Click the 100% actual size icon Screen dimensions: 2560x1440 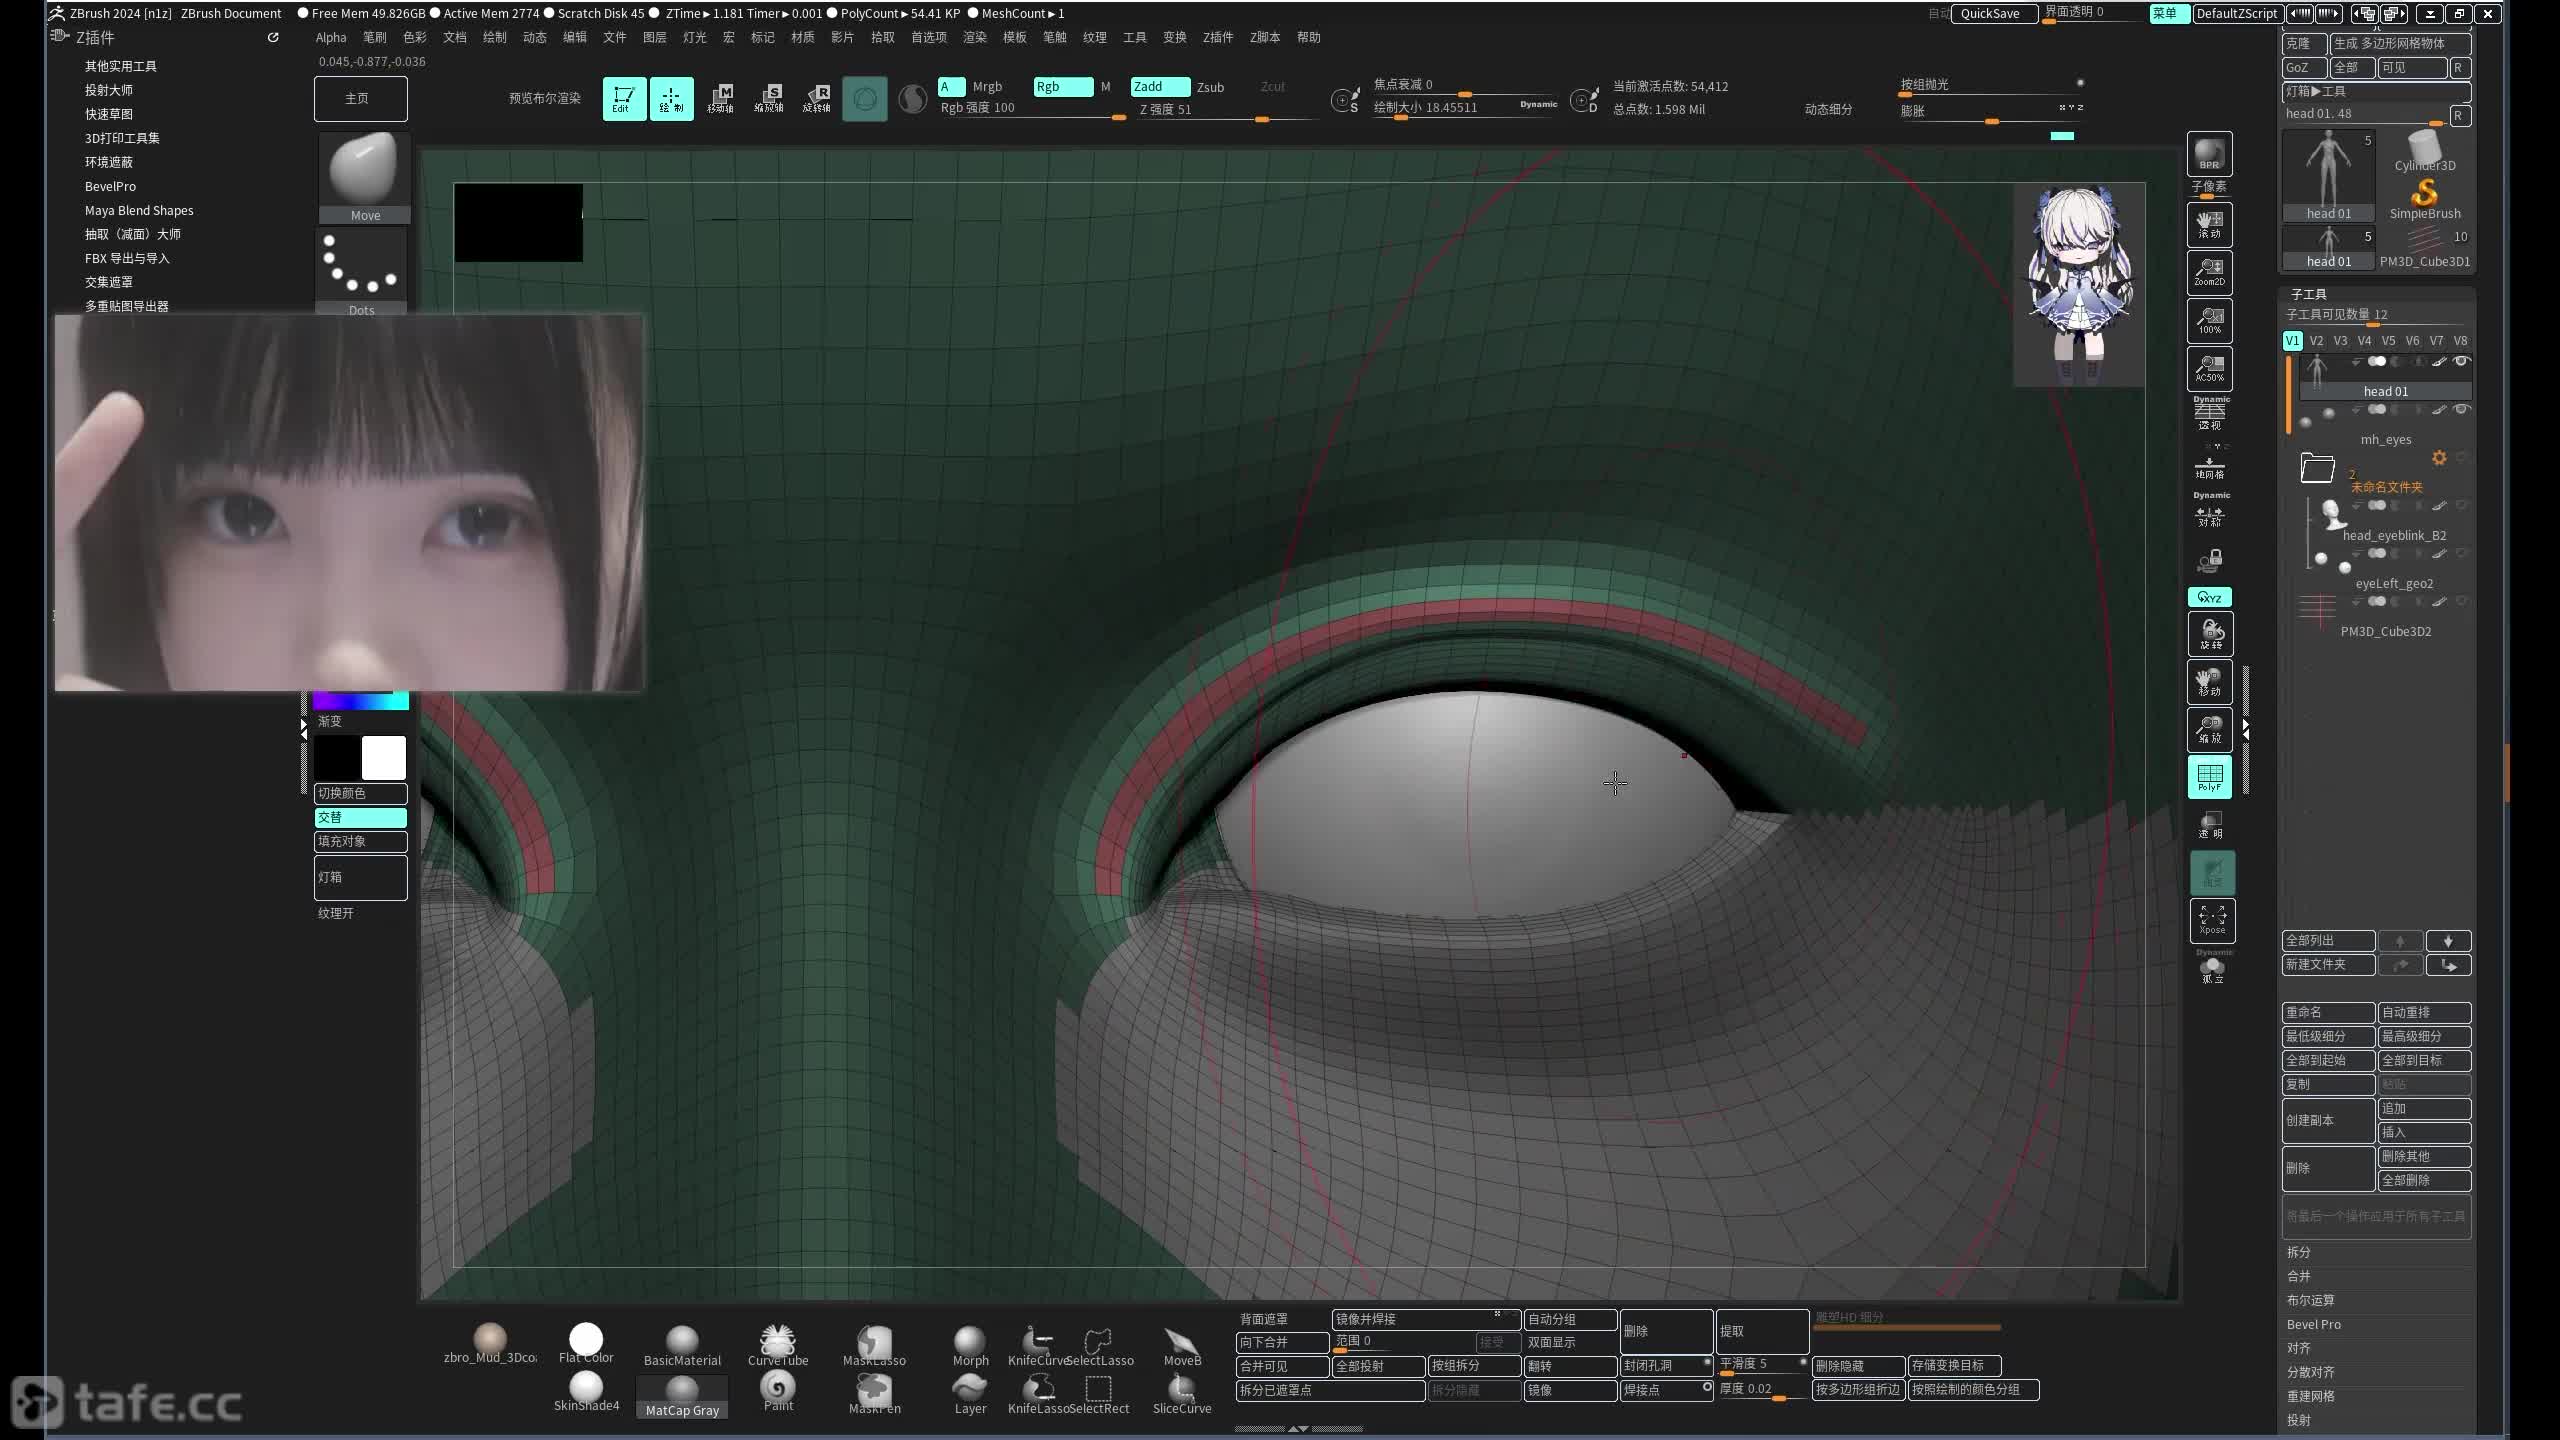[2209, 320]
